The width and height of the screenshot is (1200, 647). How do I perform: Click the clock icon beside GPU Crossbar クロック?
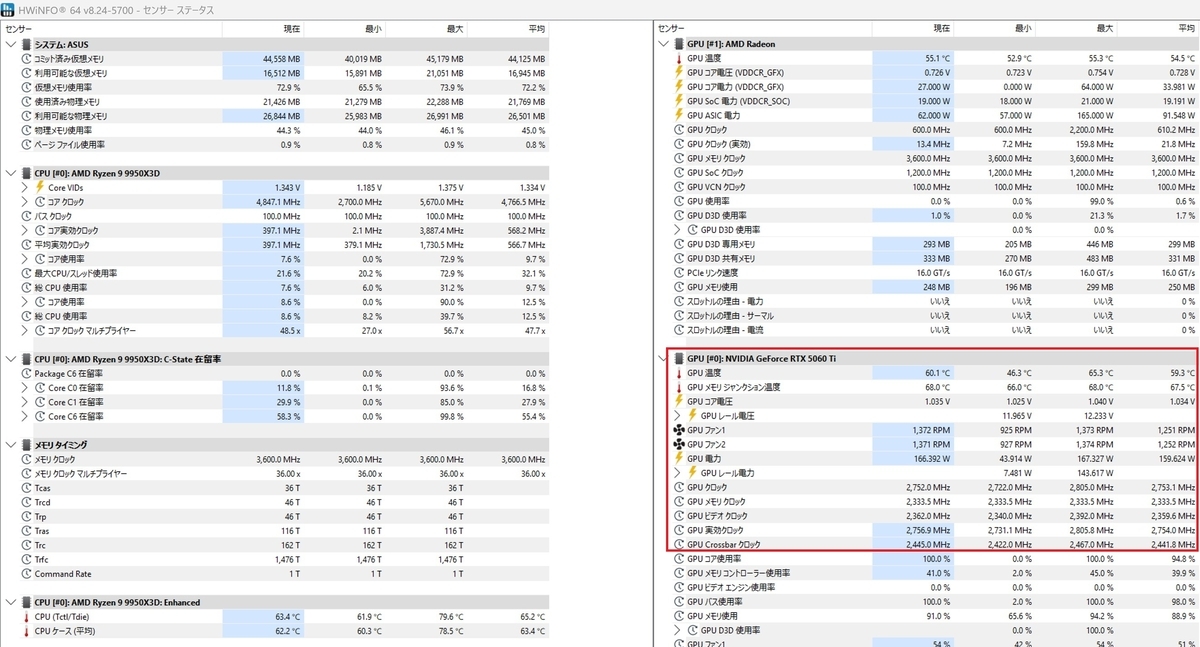click(x=679, y=544)
